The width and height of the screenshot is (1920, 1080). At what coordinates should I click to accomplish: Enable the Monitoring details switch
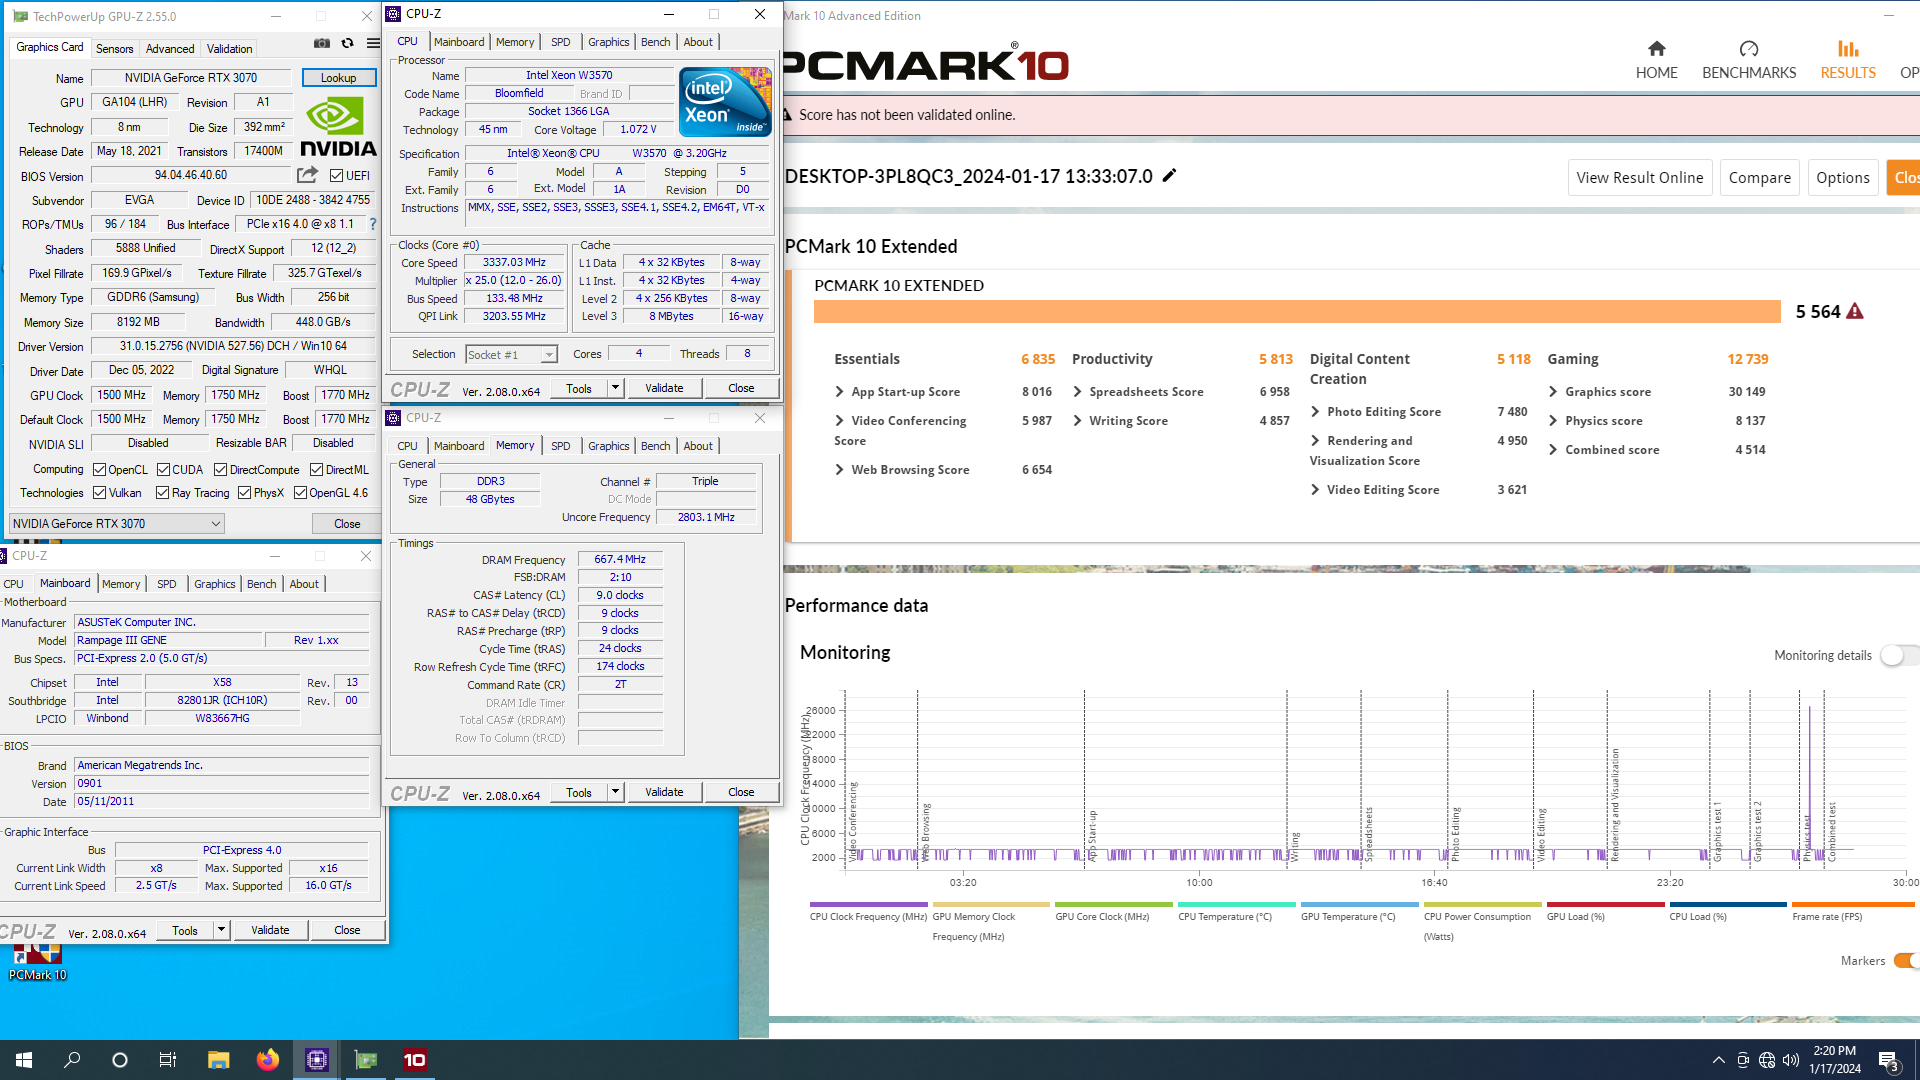pos(1898,656)
